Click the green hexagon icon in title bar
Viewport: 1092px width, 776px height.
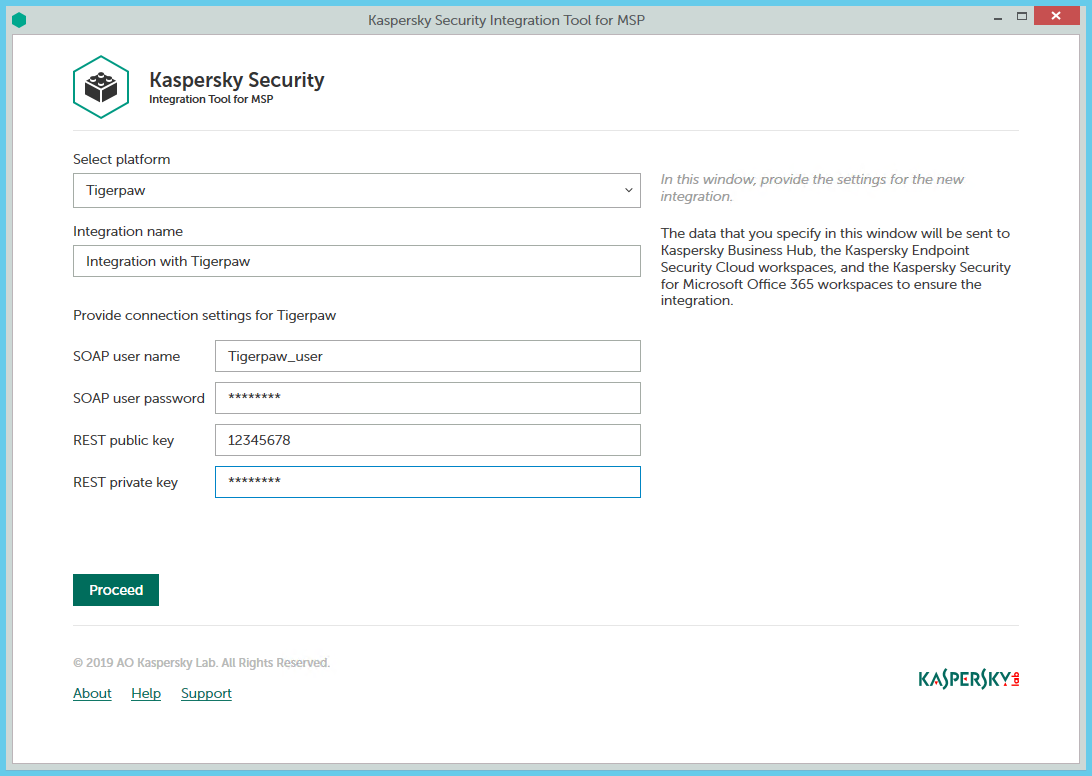tap(18, 19)
